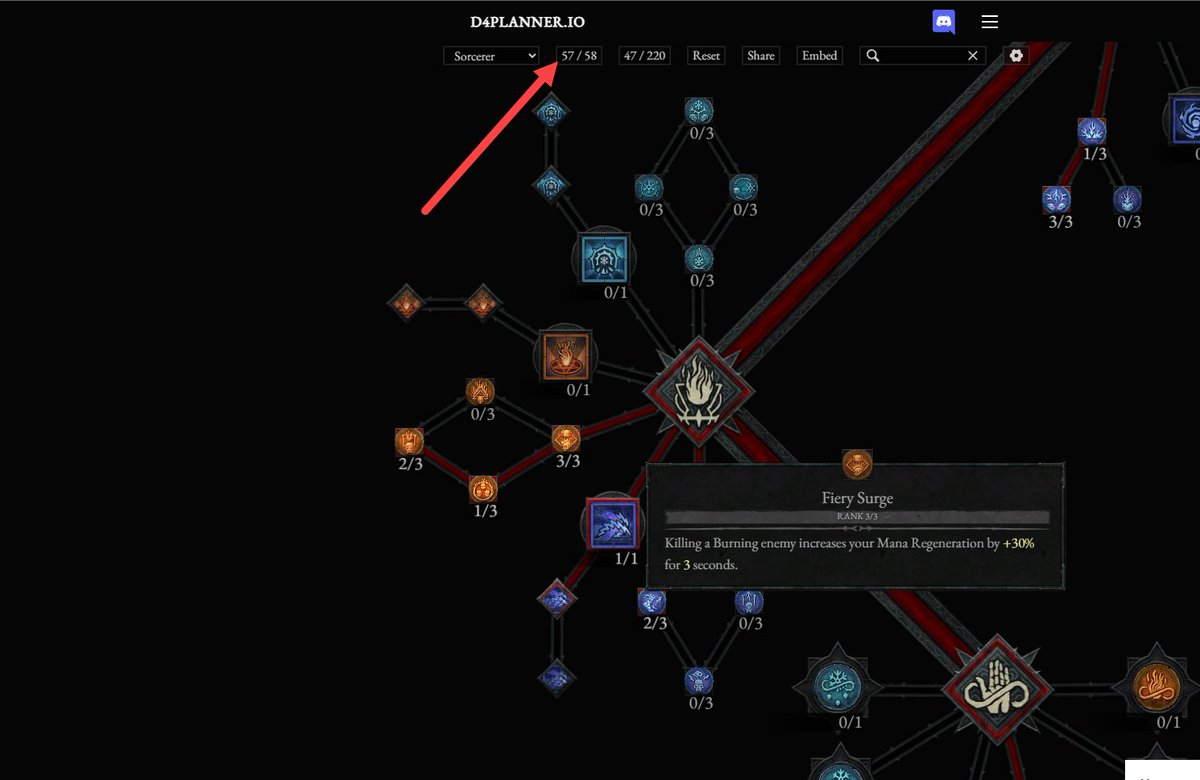The height and width of the screenshot is (780, 1200).
Task: Click the Embed button
Action: (819, 56)
